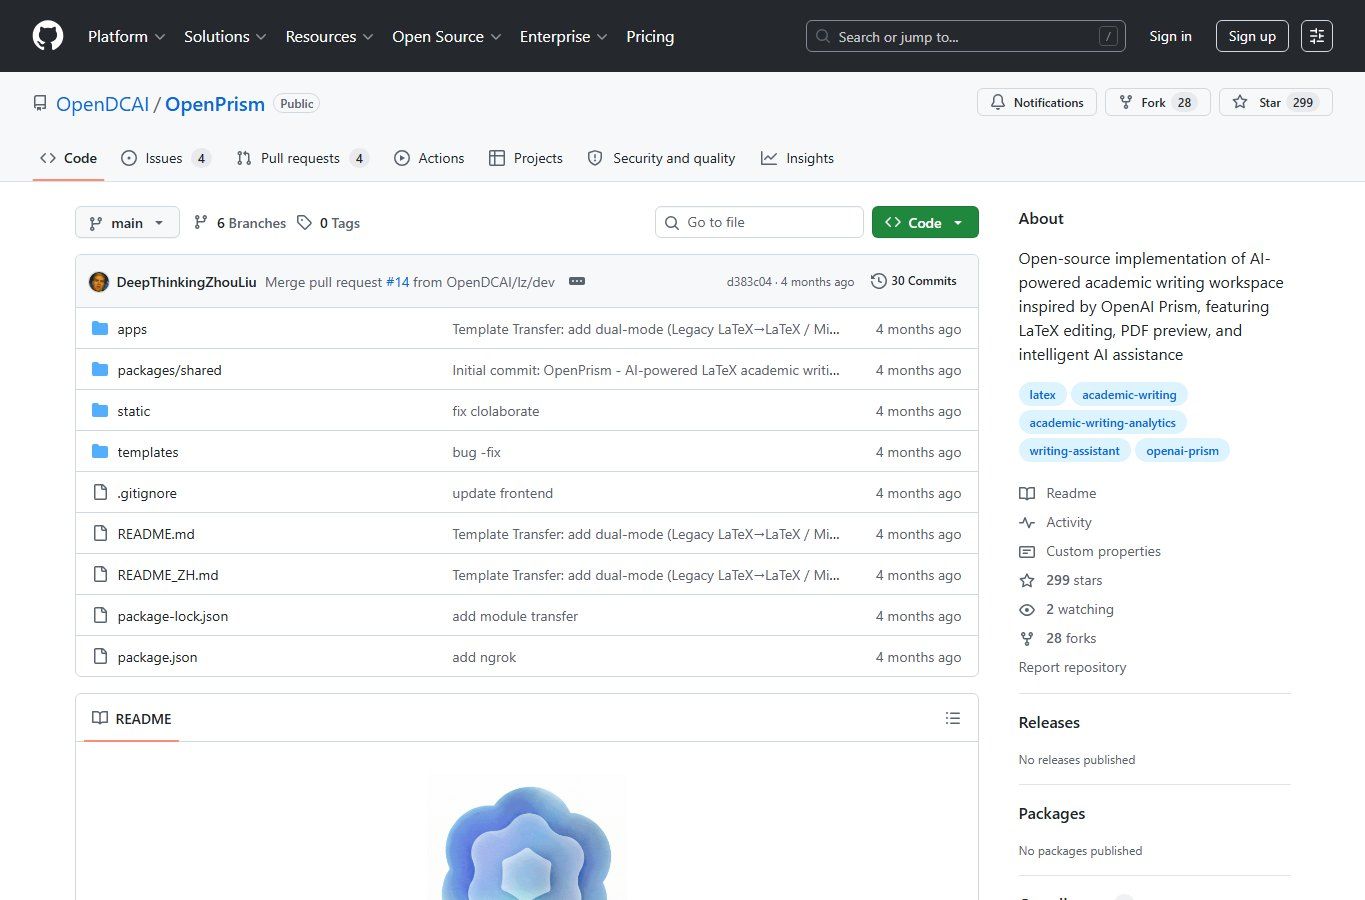Open the green Code dropdown button
1365x900 pixels.
925,222
